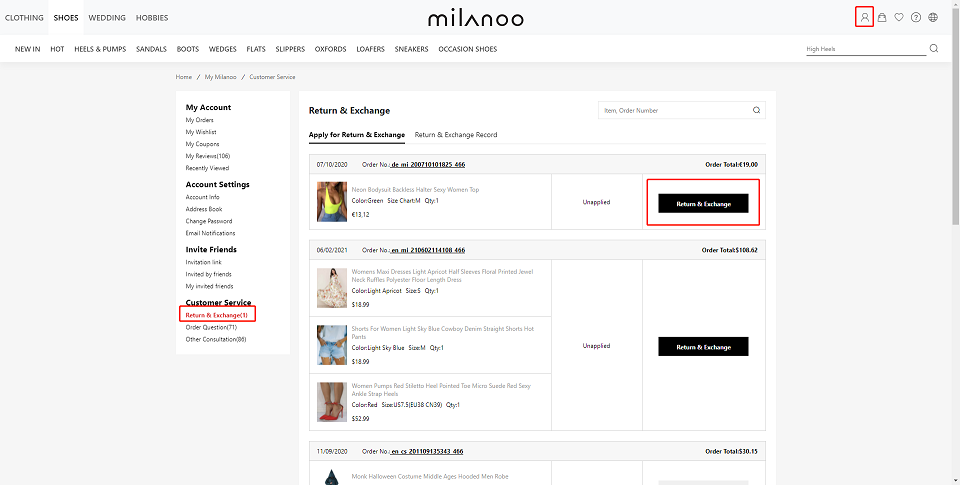Screen dimensions: 960x485
Task: Open the denim shorts product thumbnail
Action: coord(332,345)
